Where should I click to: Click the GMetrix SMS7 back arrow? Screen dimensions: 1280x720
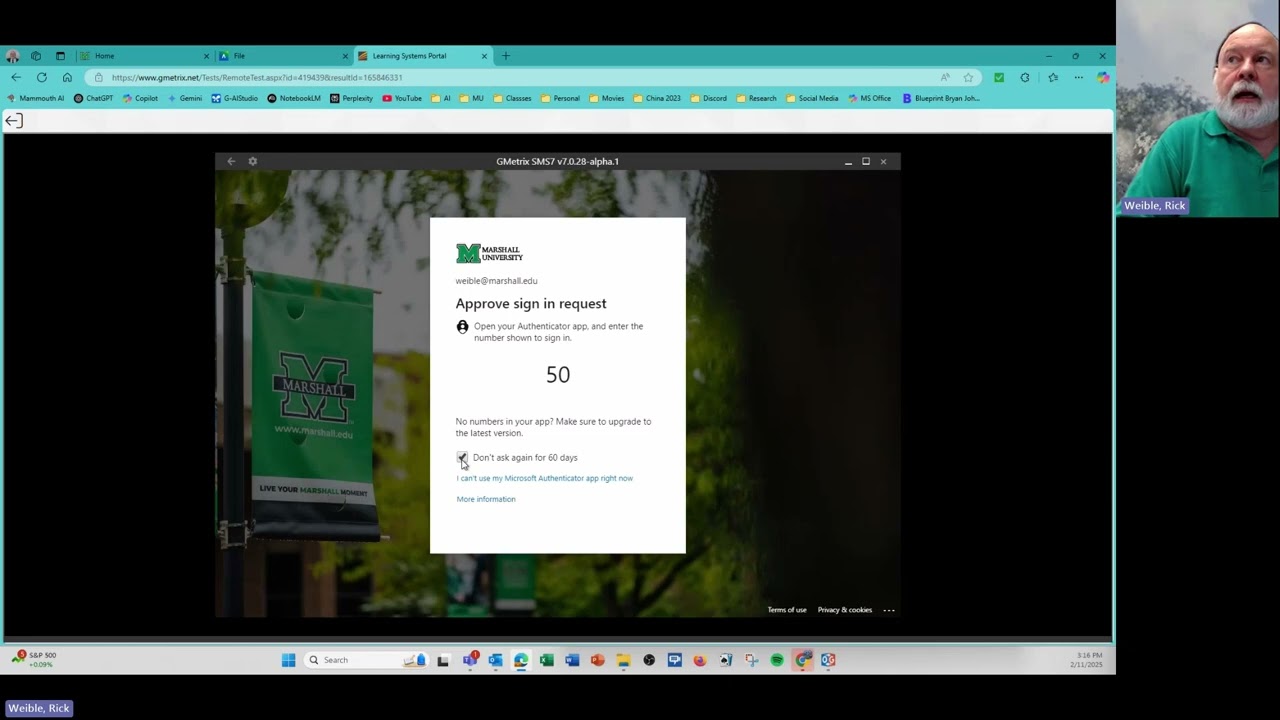[x=231, y=161]
